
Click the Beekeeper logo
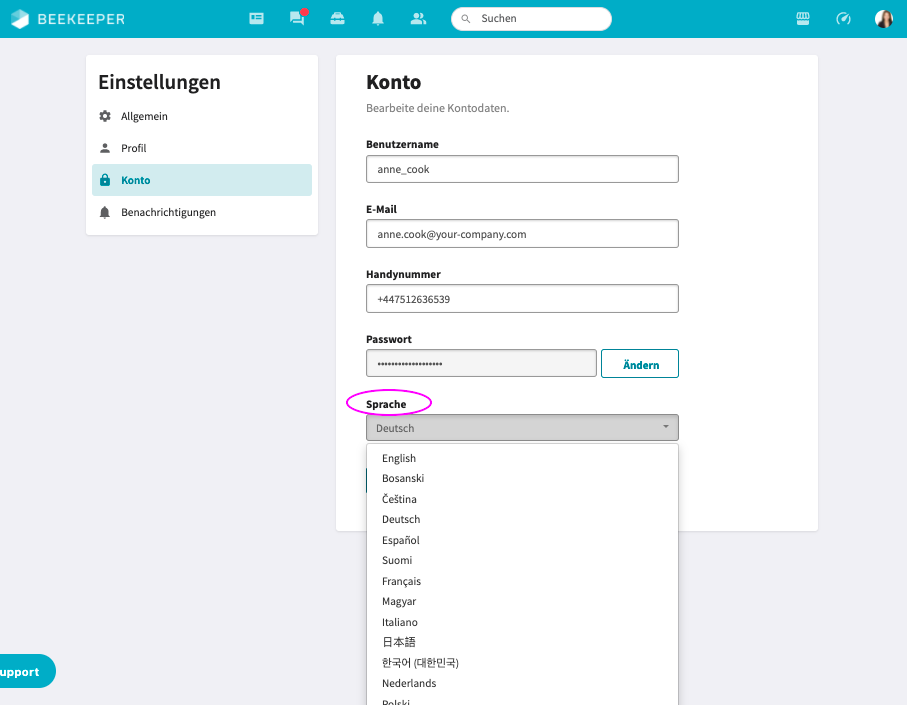point(68,19)
